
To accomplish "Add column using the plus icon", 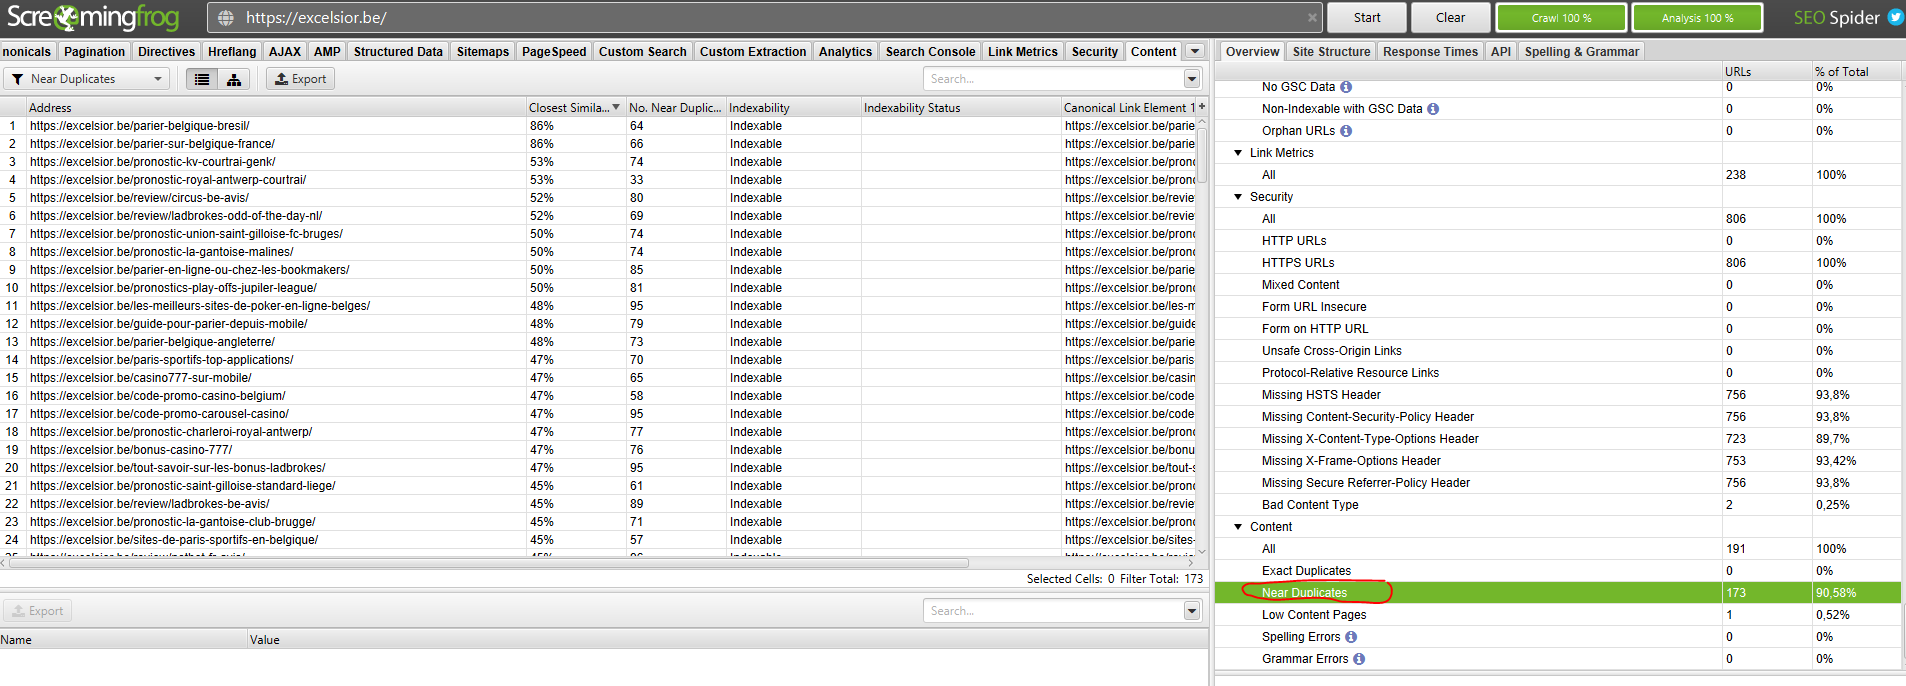I will (1202, 107).
